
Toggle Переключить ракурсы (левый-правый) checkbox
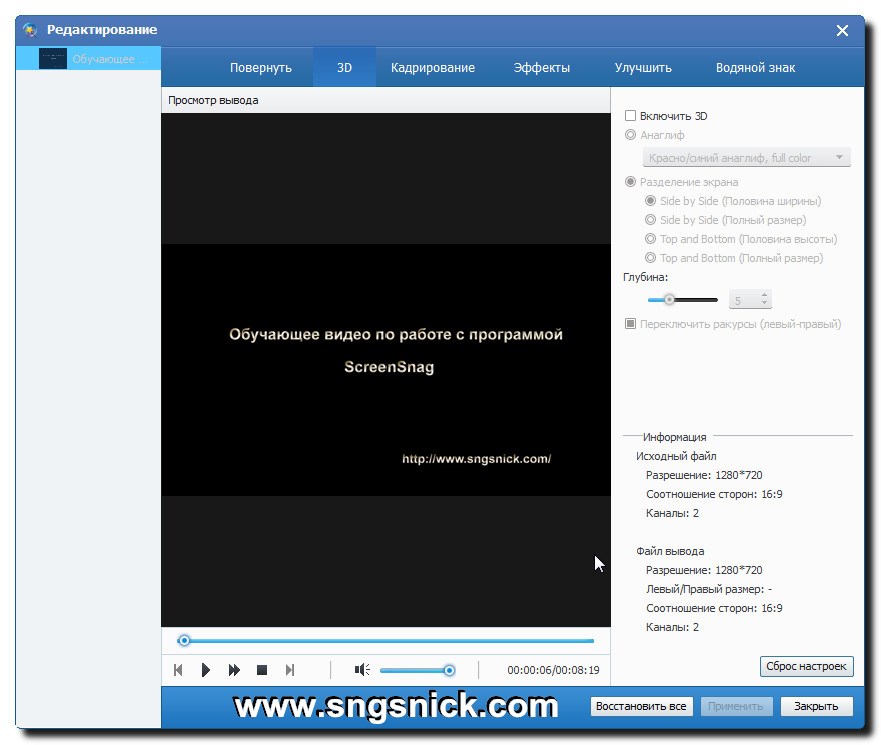pos(630,324)
